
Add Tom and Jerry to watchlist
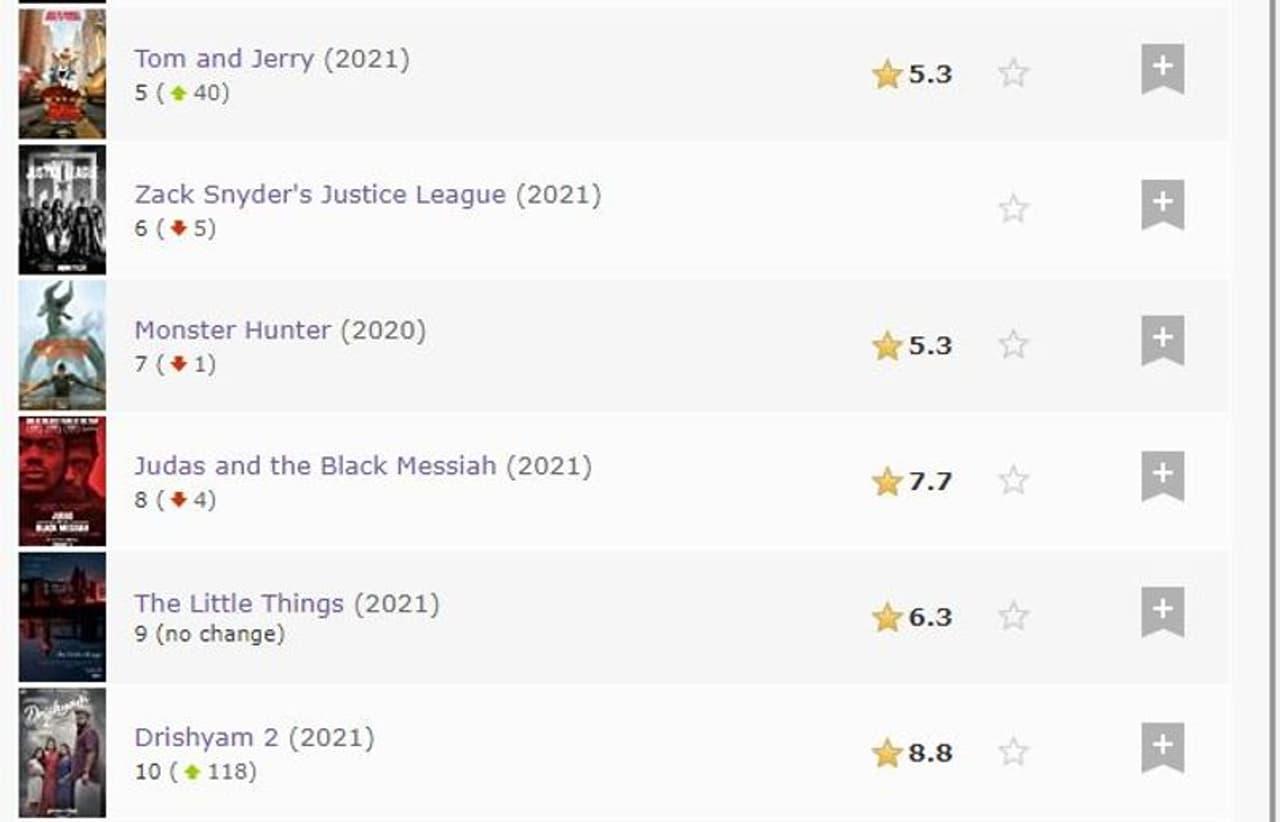coord(1162,69)
